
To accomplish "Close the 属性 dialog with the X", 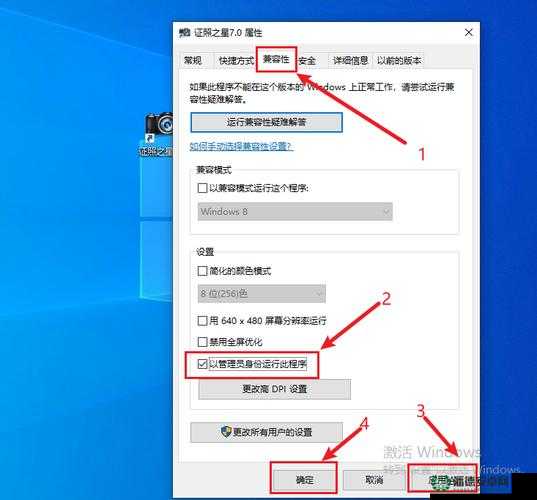I will click(469, 33).
